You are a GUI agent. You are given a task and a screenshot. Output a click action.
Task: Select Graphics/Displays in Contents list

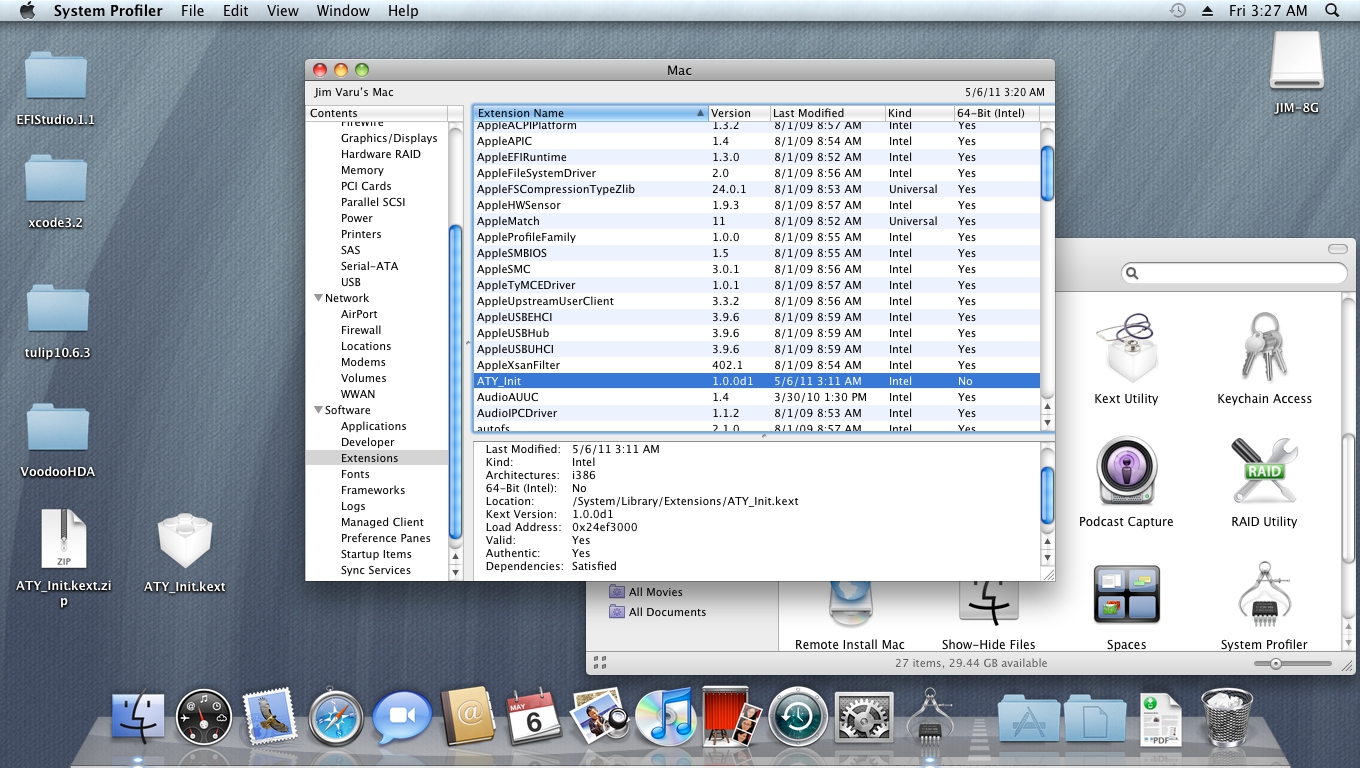tap(389, 138)
